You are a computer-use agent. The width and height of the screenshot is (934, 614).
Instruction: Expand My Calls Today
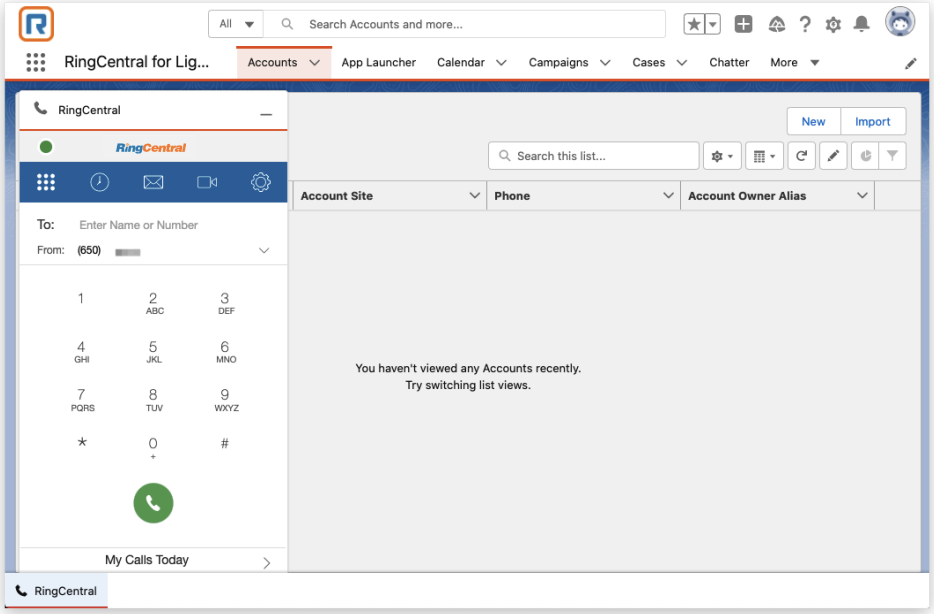pyautogui.click(x=153, y=560)
